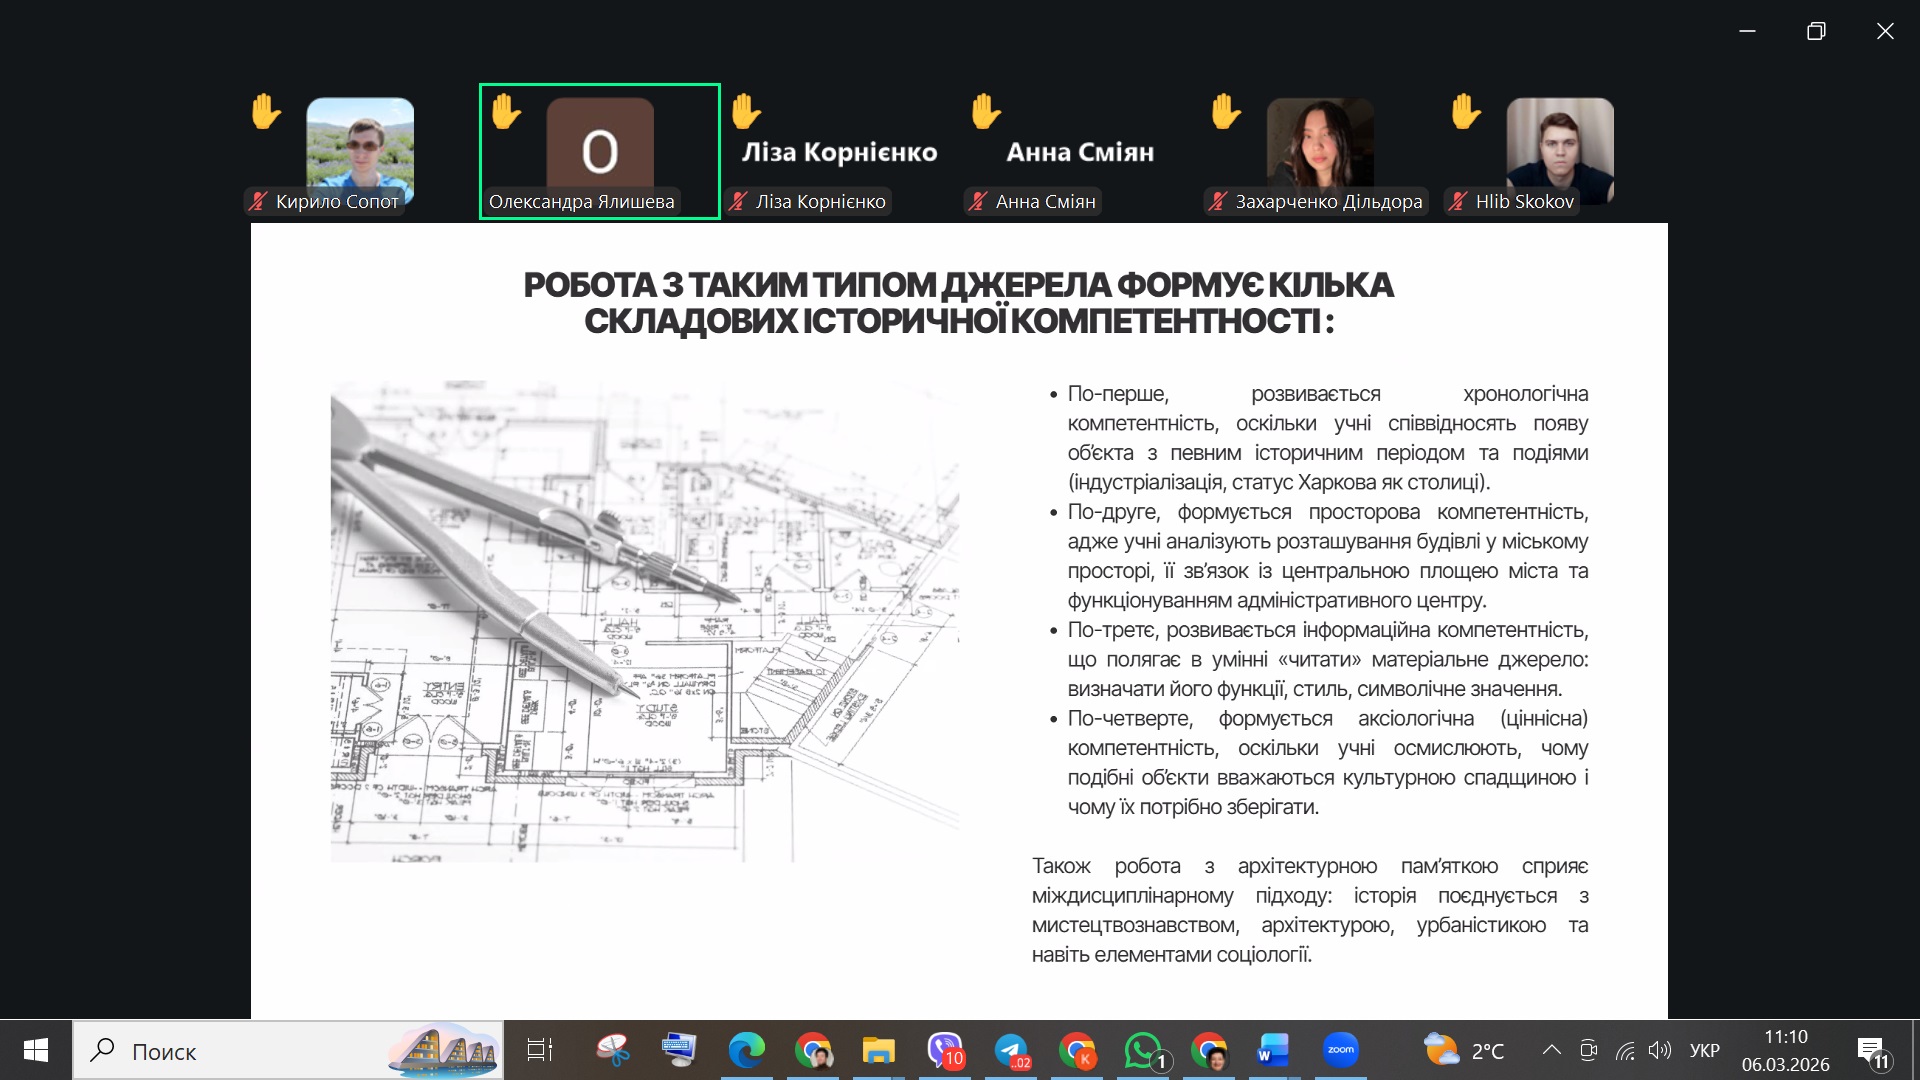Image resolution: width=1920 pixels, height=1080 pixels.
Task: Click Анна Сміян's raised hand icon
Action: [x=986, y=111]
